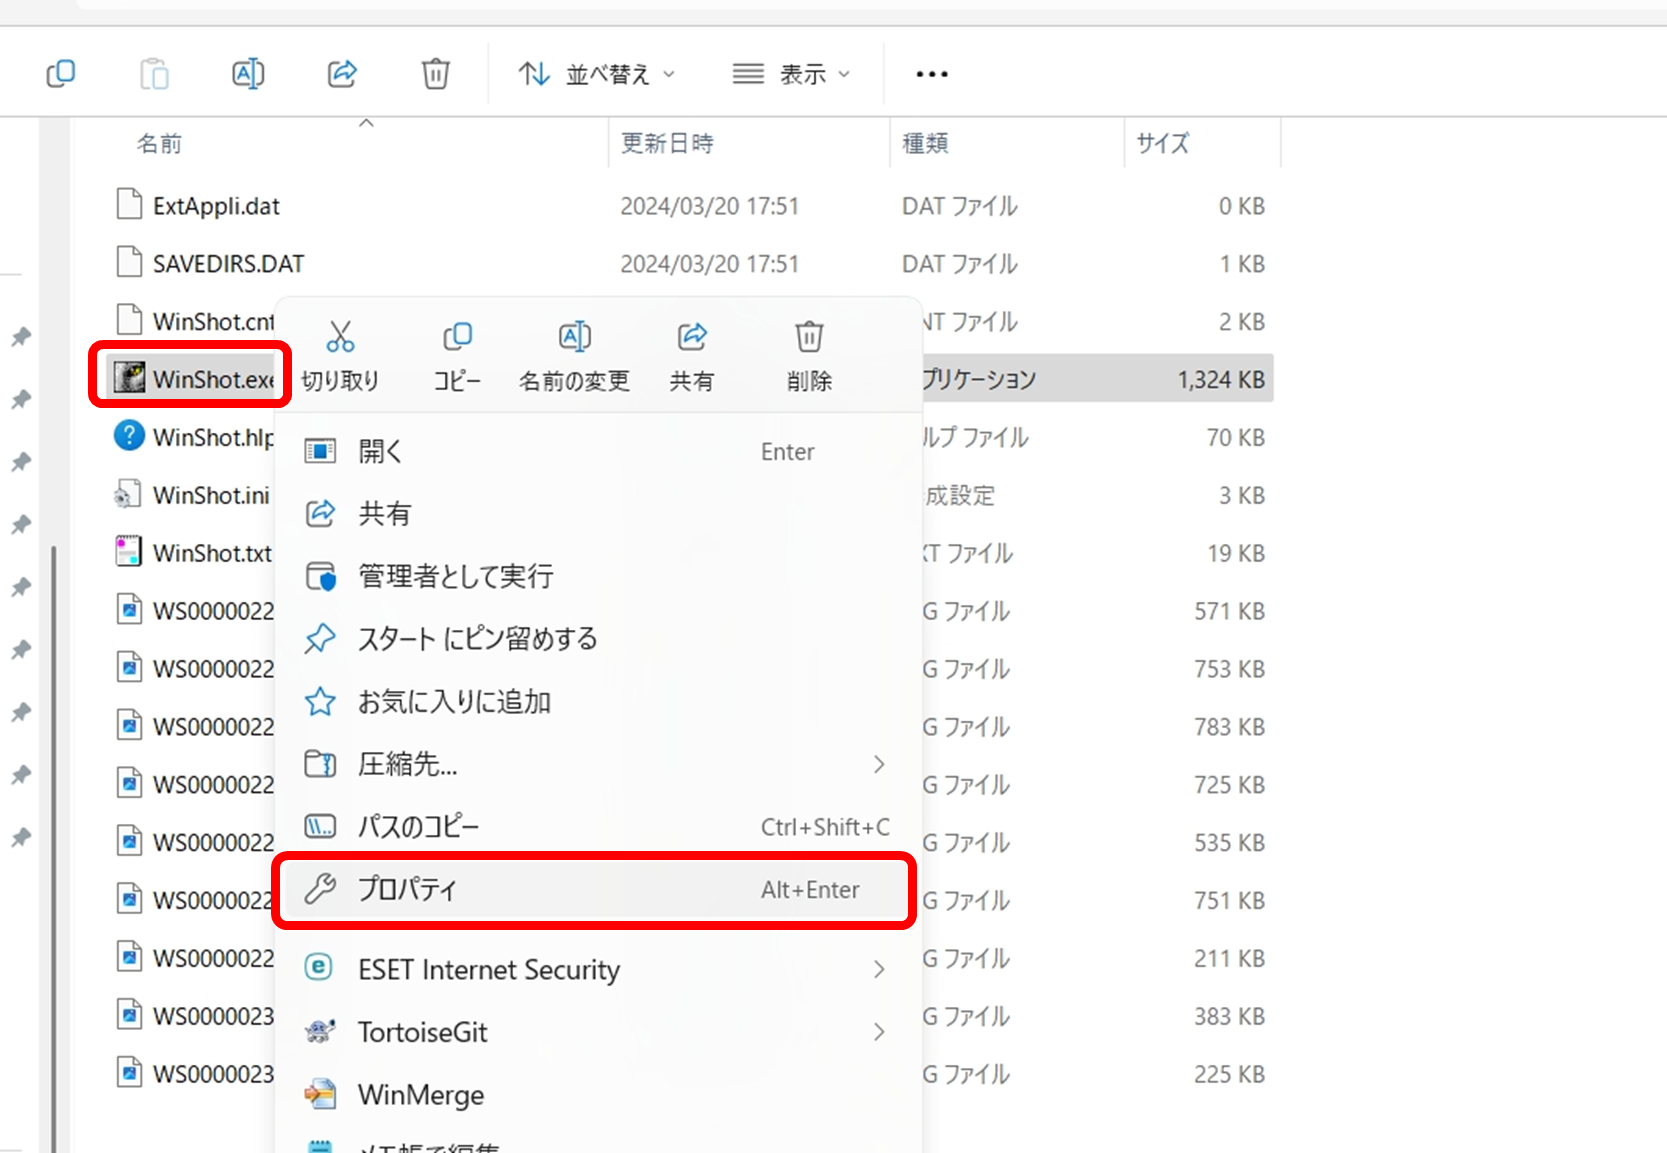Select the TortoiseGit turtle icon

[319, 1031]
